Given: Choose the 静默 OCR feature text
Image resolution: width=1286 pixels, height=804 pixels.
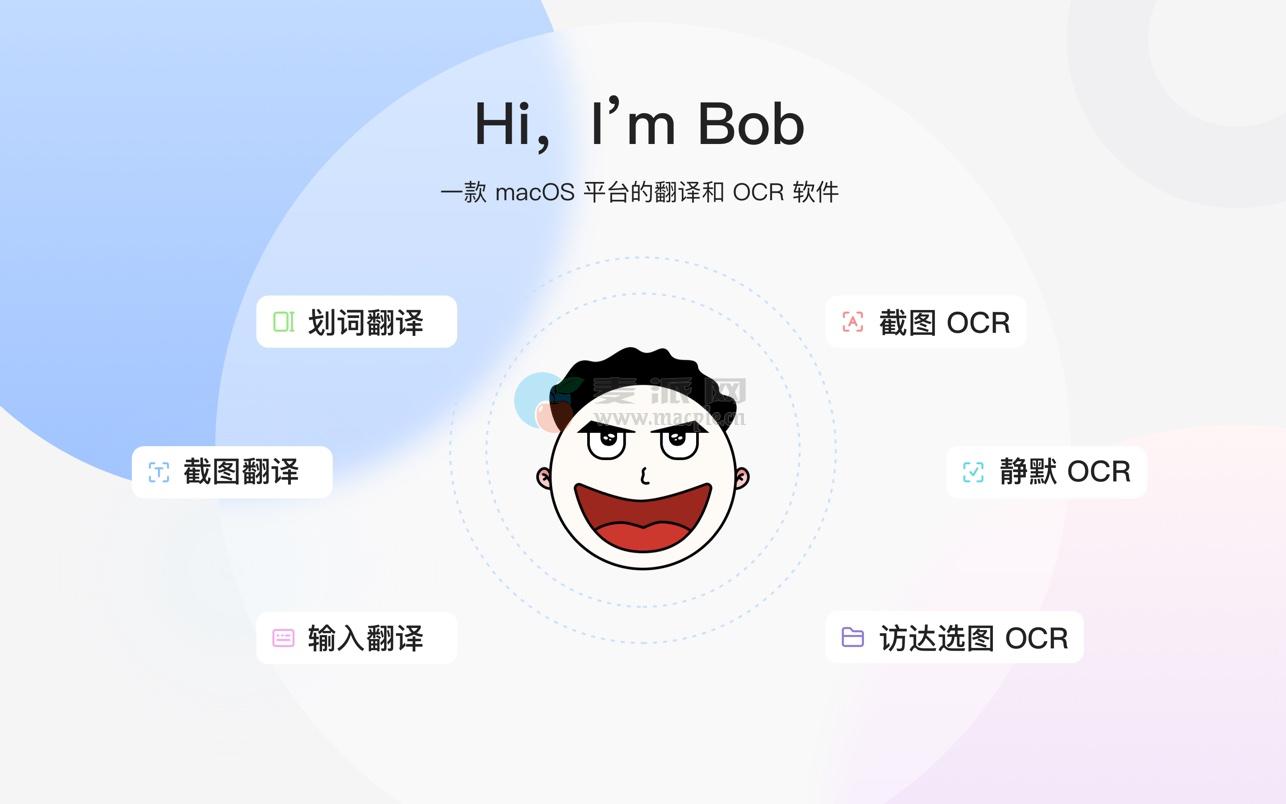Looking at the screenshot, I should tap(1065, 472).
